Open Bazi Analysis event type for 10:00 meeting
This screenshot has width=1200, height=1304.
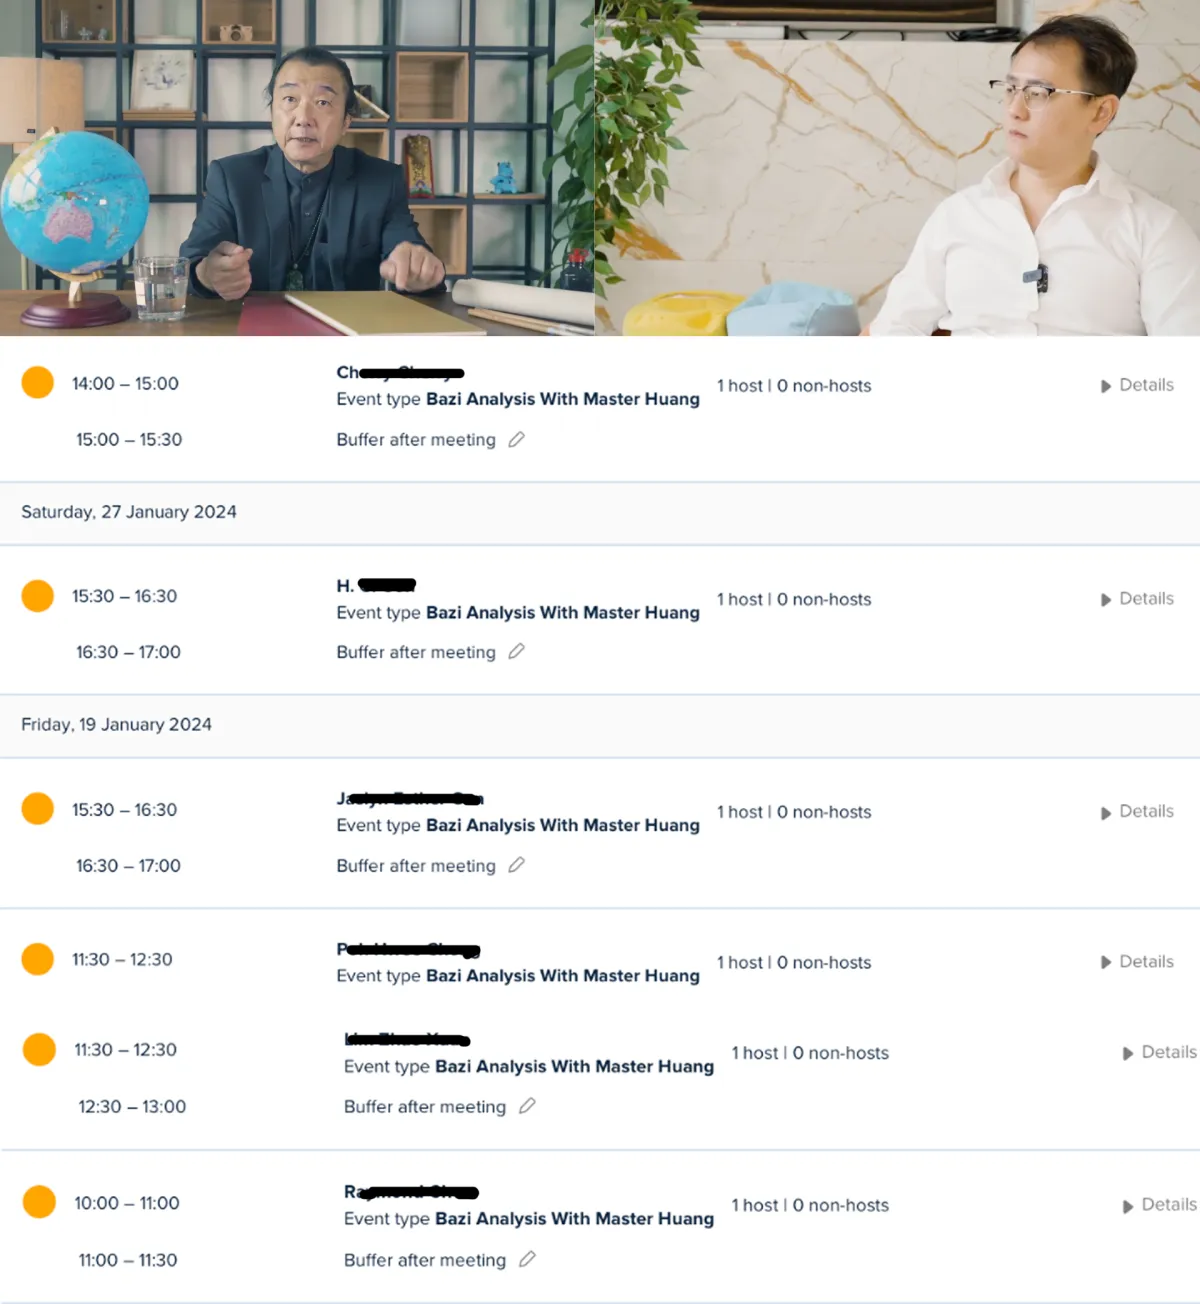point(574,1219)
